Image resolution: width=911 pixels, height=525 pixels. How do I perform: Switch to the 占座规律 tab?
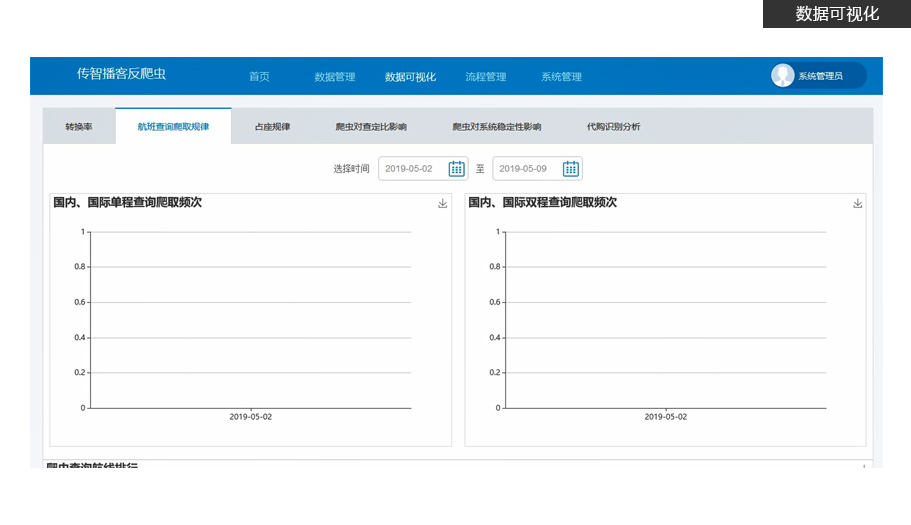tap(272, 127)
